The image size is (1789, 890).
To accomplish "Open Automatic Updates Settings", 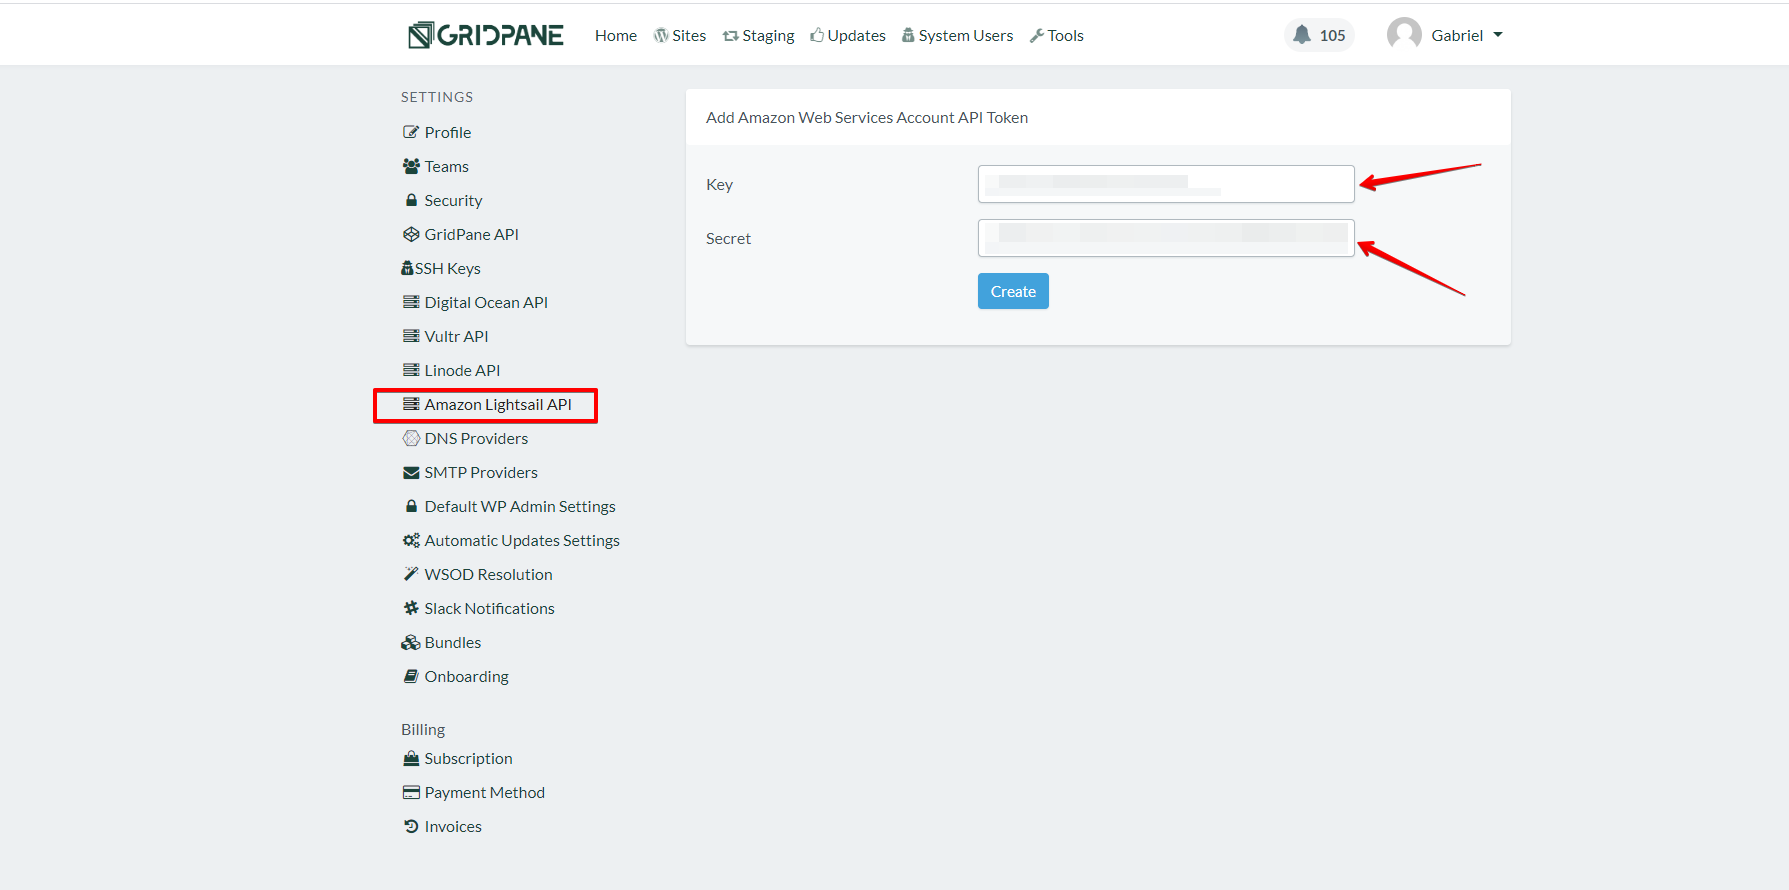I will pyautogui.click(x=522, y=540).
